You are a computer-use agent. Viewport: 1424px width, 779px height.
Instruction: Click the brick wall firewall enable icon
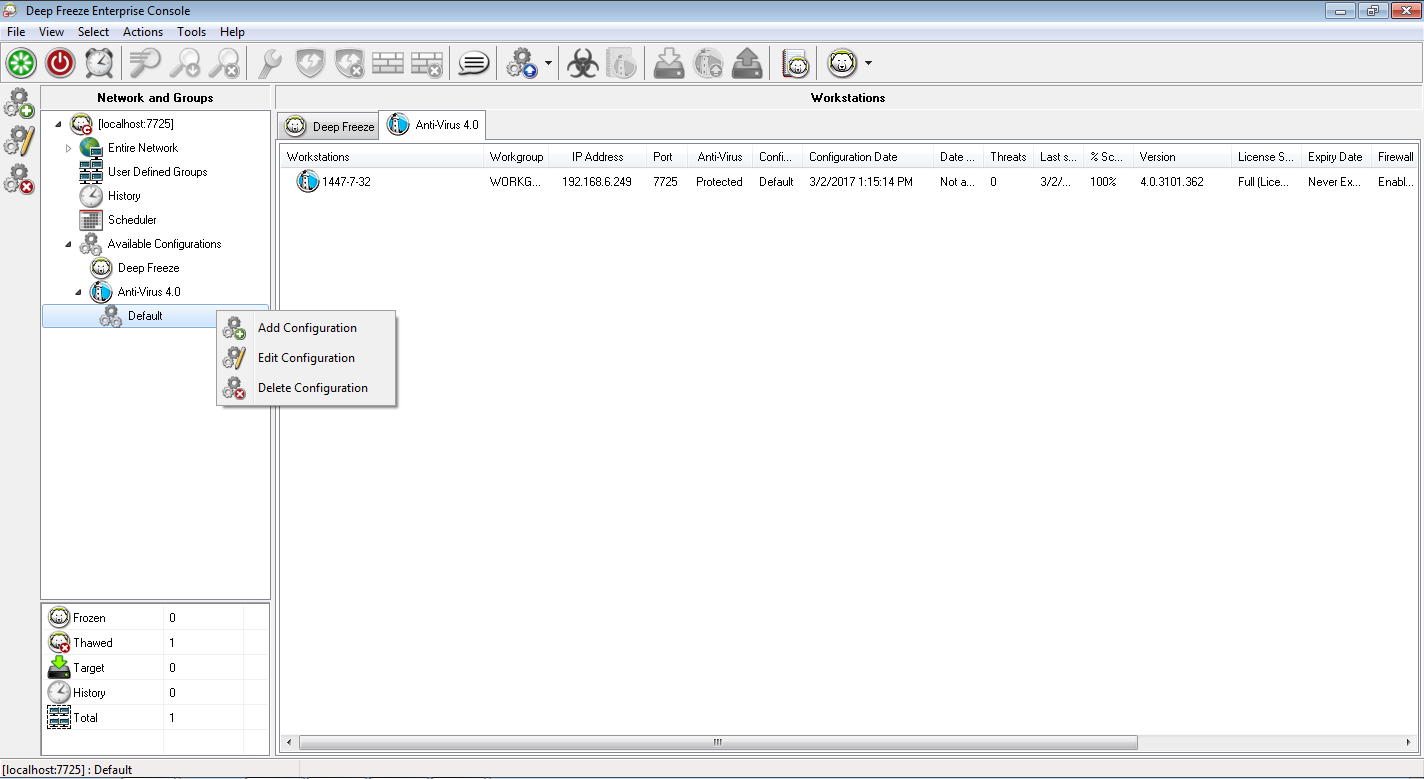click(x=388, y=63)
